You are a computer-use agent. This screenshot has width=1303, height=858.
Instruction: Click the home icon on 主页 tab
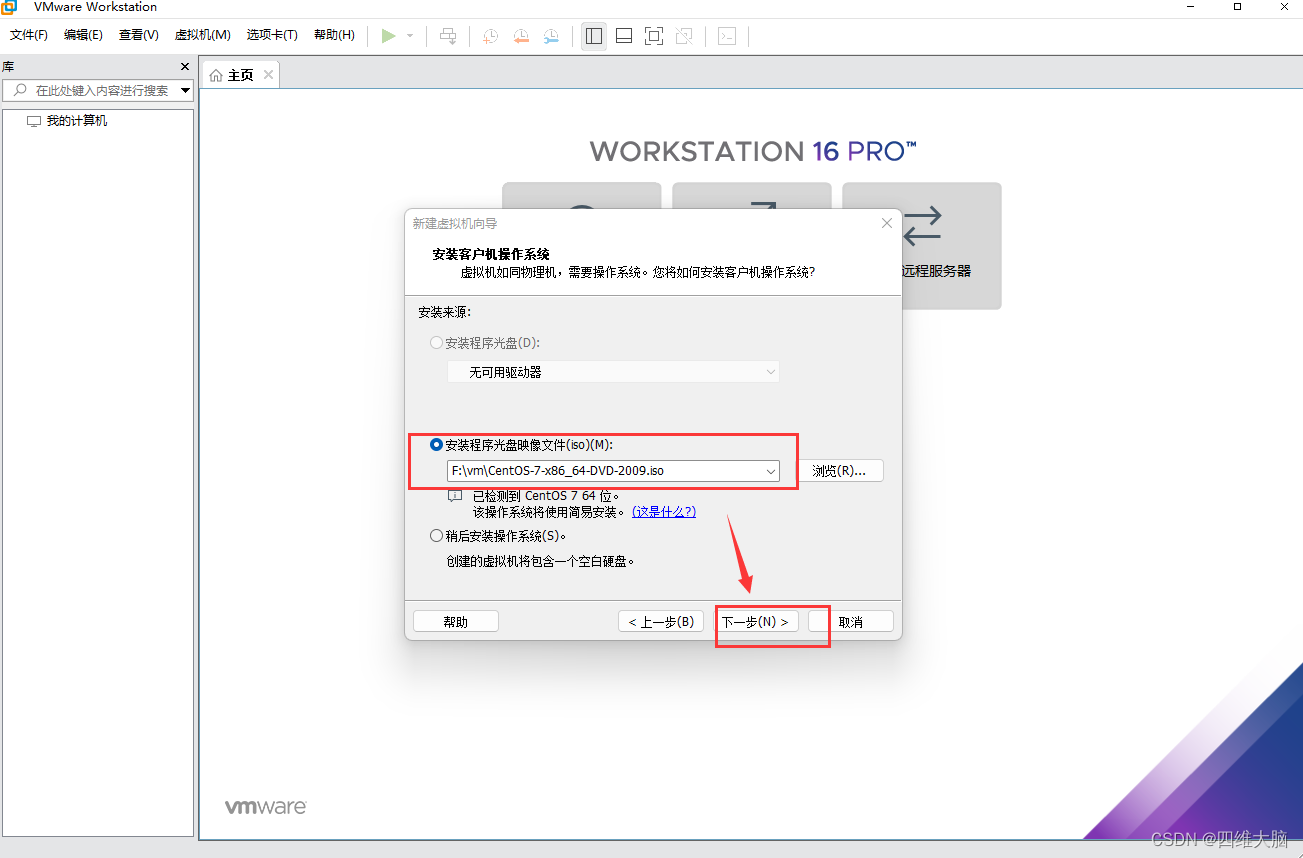point(216,76)
